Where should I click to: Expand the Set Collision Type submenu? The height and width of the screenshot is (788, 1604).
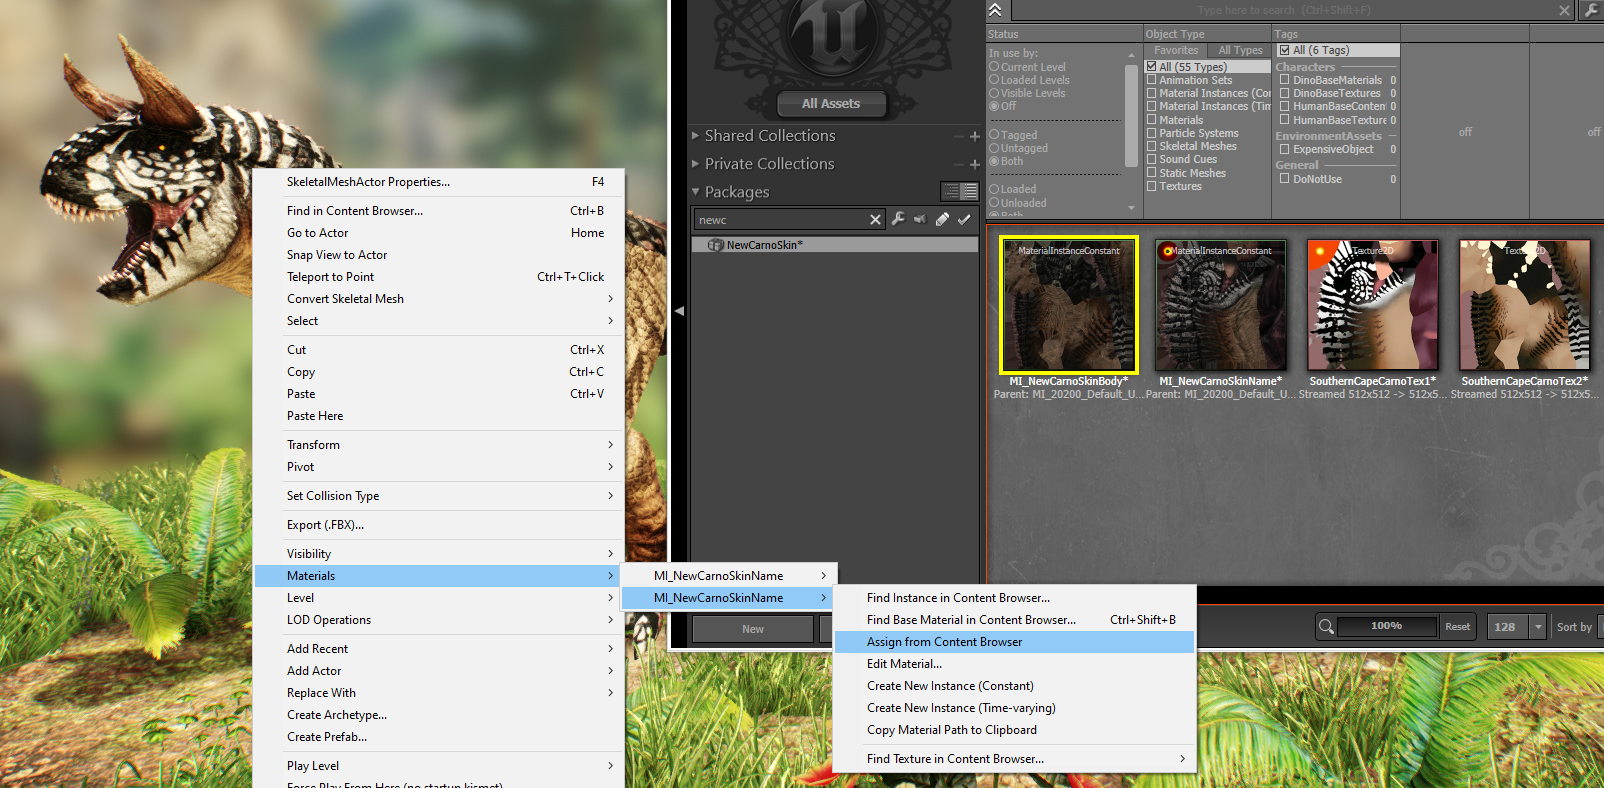[x=440, y=496]
